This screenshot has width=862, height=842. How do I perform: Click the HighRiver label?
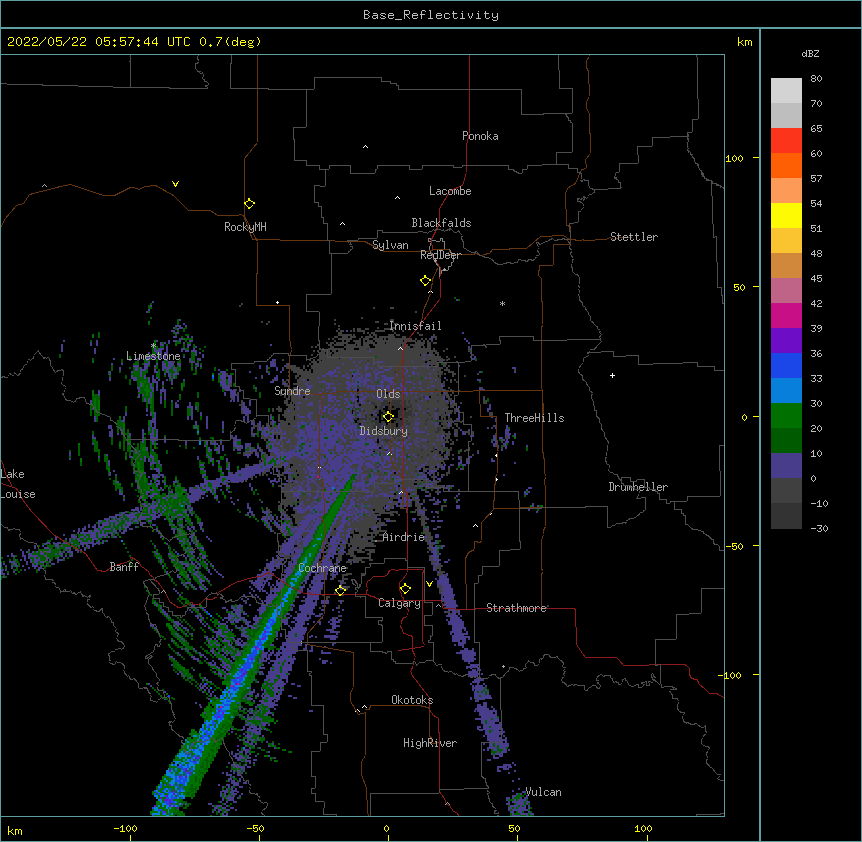point(430,743)
